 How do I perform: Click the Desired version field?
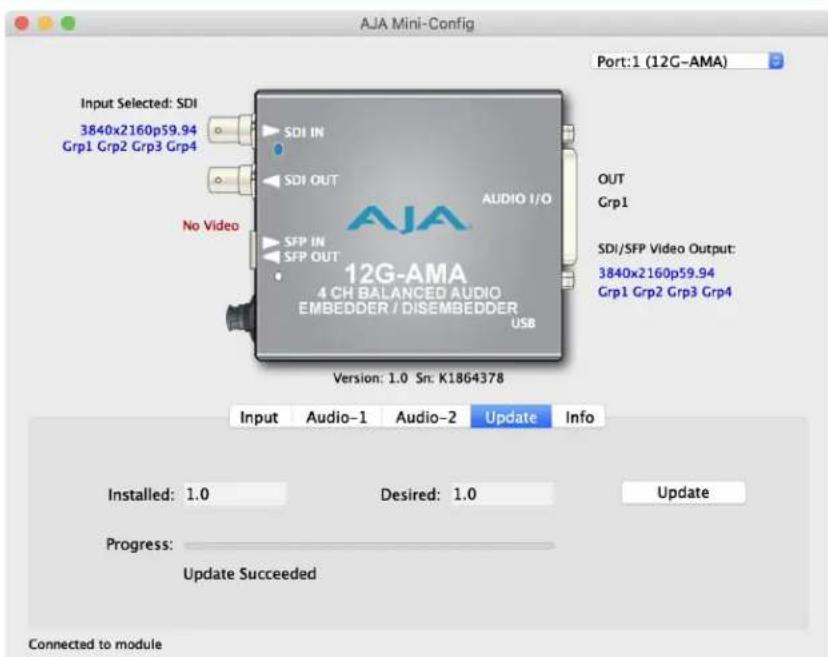(502, 494)
